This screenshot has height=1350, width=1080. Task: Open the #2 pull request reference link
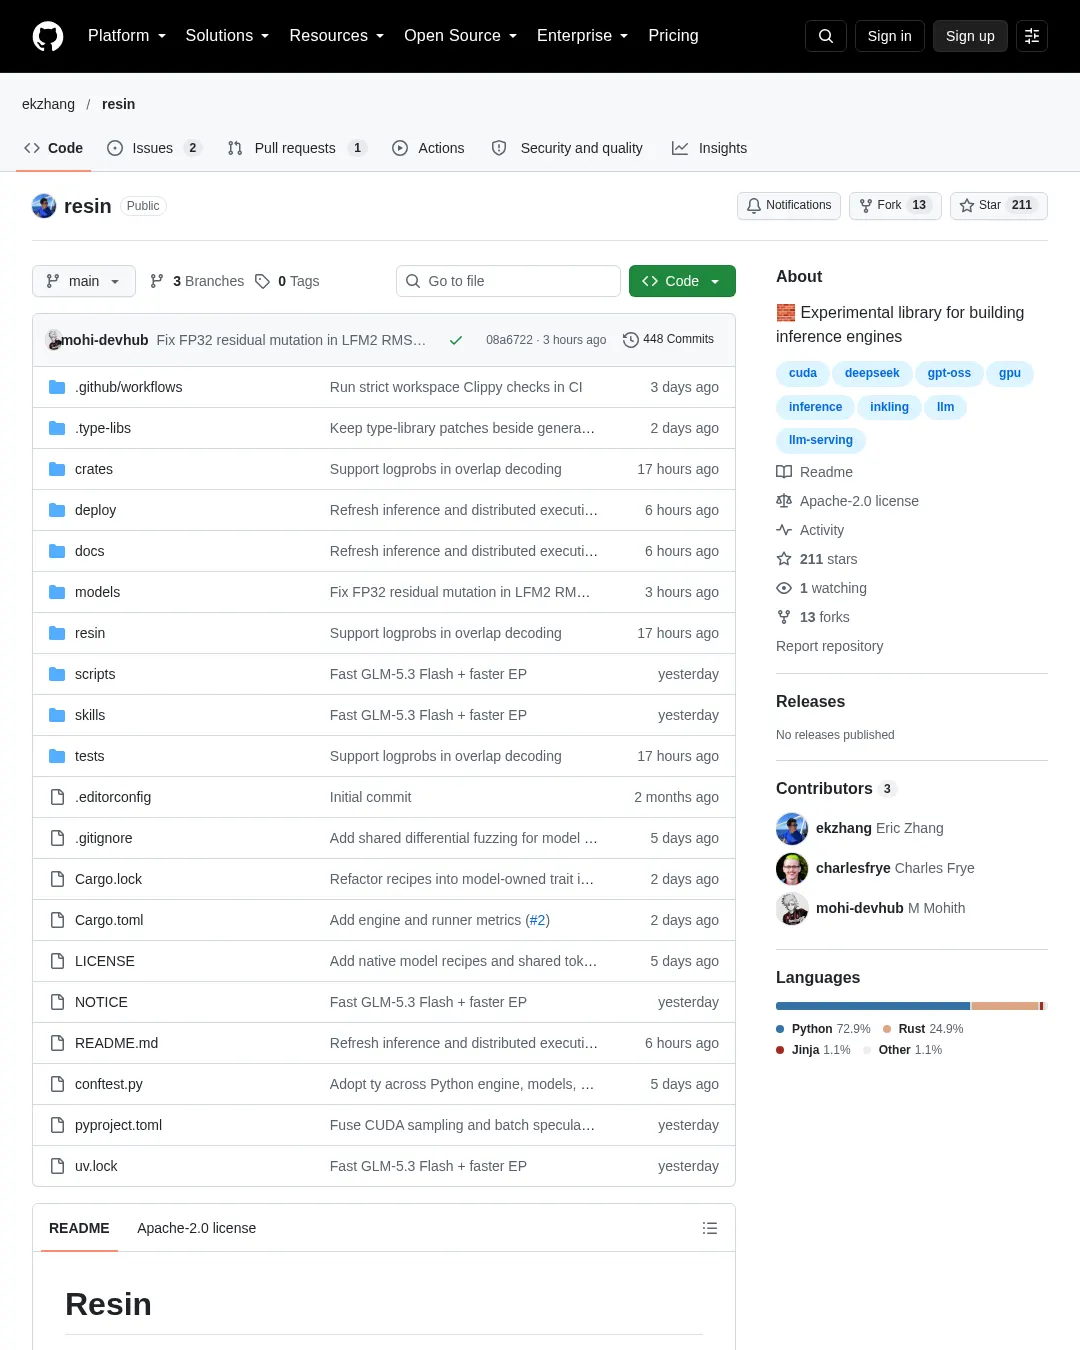(x=537, y=920)
